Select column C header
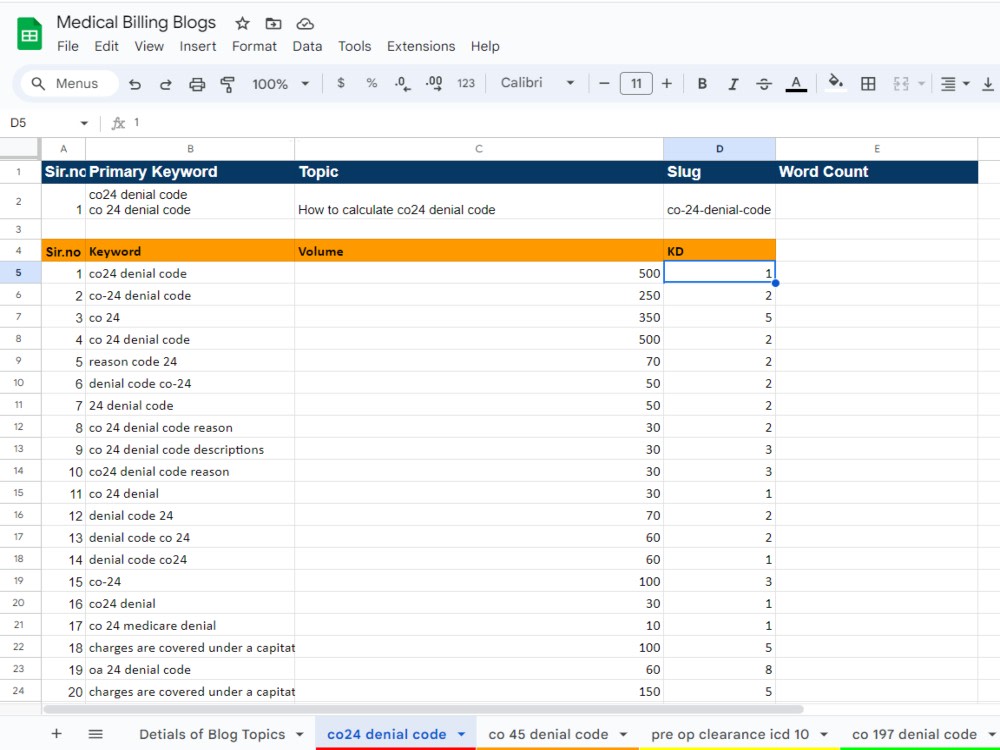 tap(479, 149)
